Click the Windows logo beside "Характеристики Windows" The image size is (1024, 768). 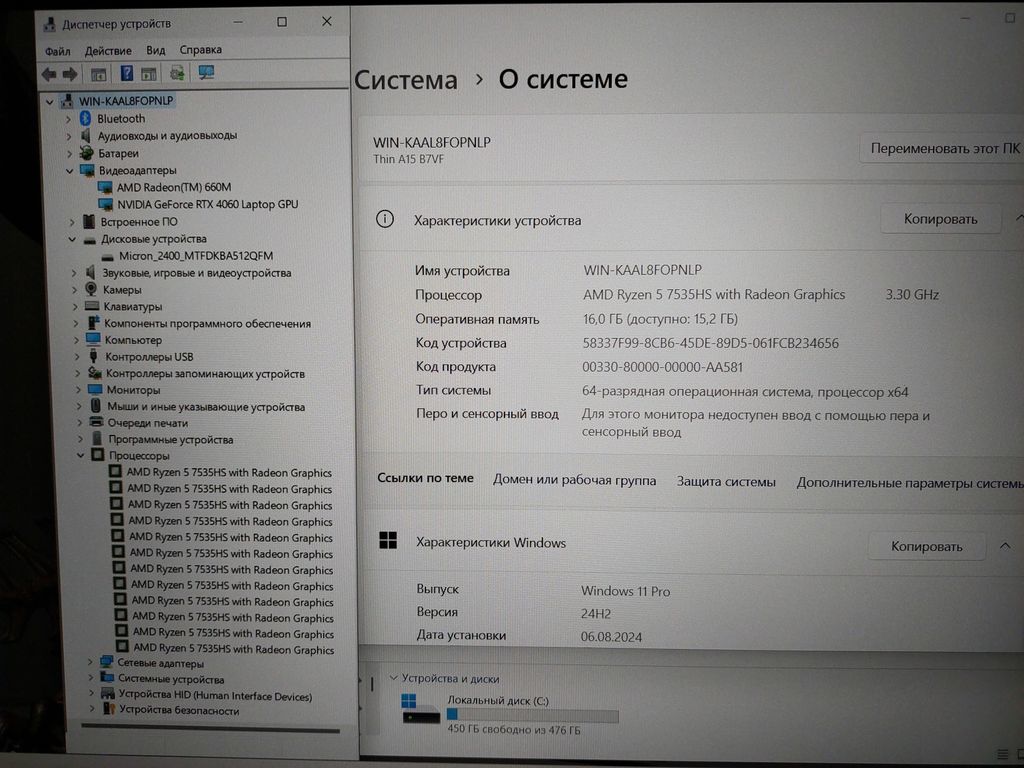click(x=388, y=540)
